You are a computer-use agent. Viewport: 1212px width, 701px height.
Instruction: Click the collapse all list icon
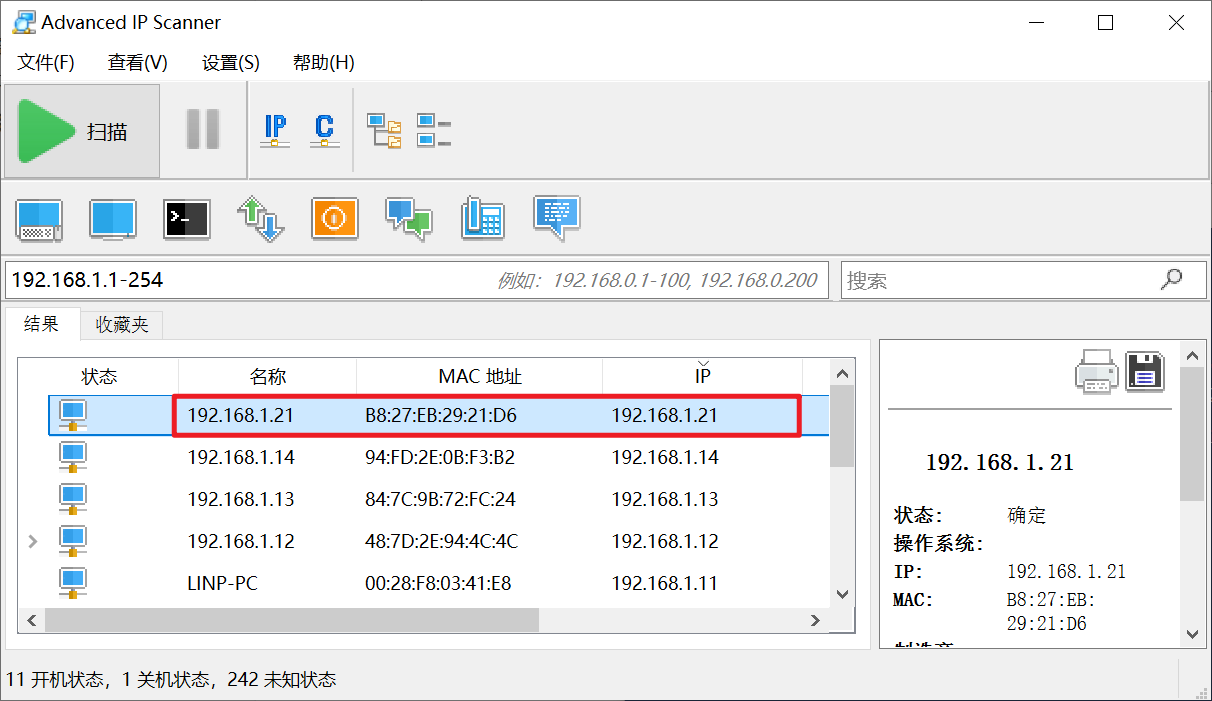(x=433, y=131)
